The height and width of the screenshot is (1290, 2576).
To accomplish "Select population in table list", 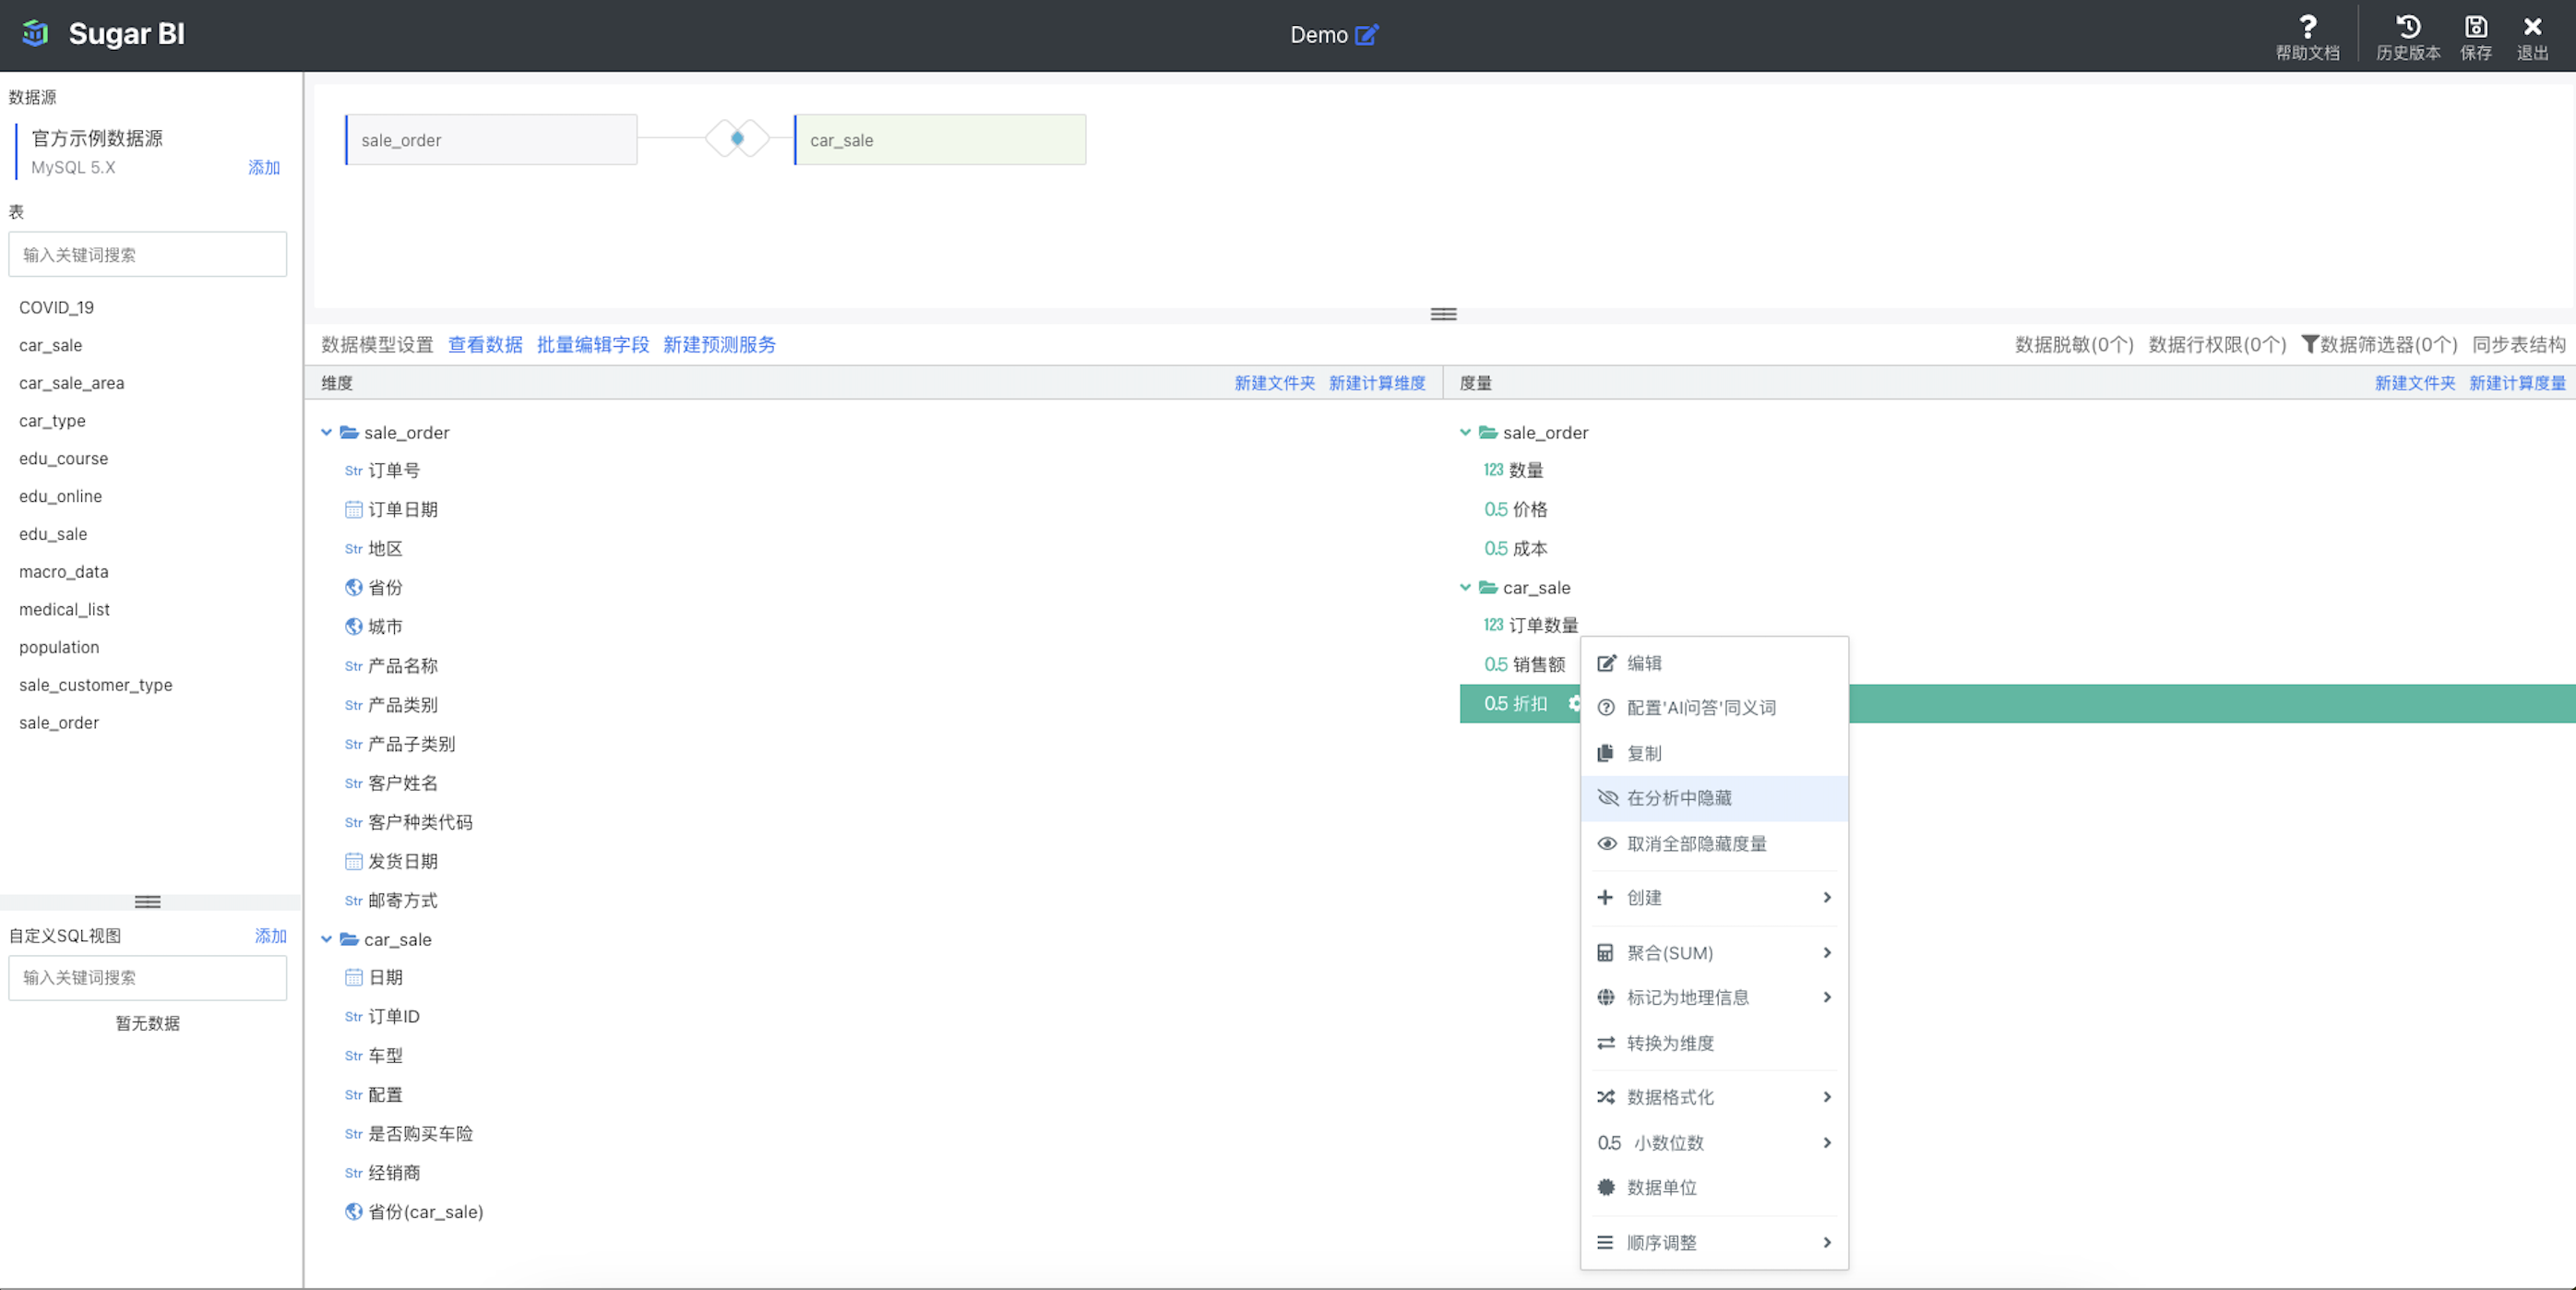I will click(59, 648).
